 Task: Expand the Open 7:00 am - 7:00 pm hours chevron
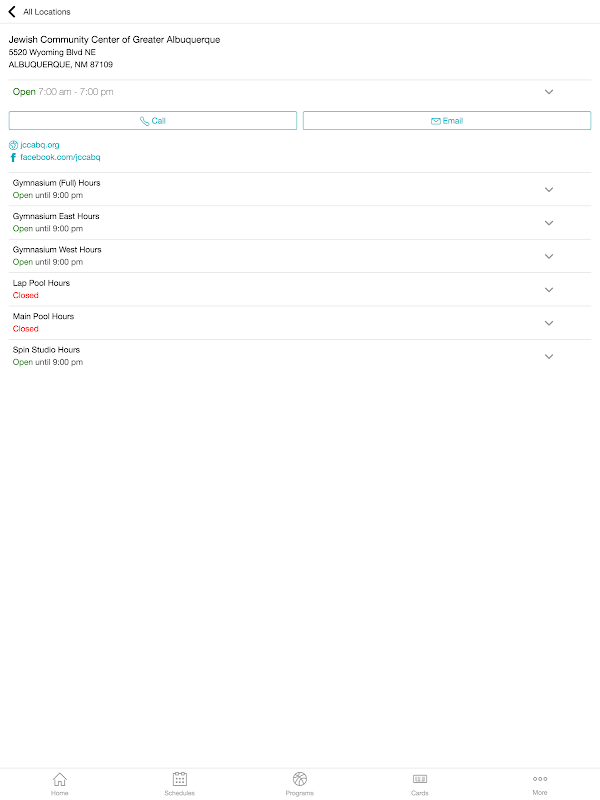click(549, 92)
